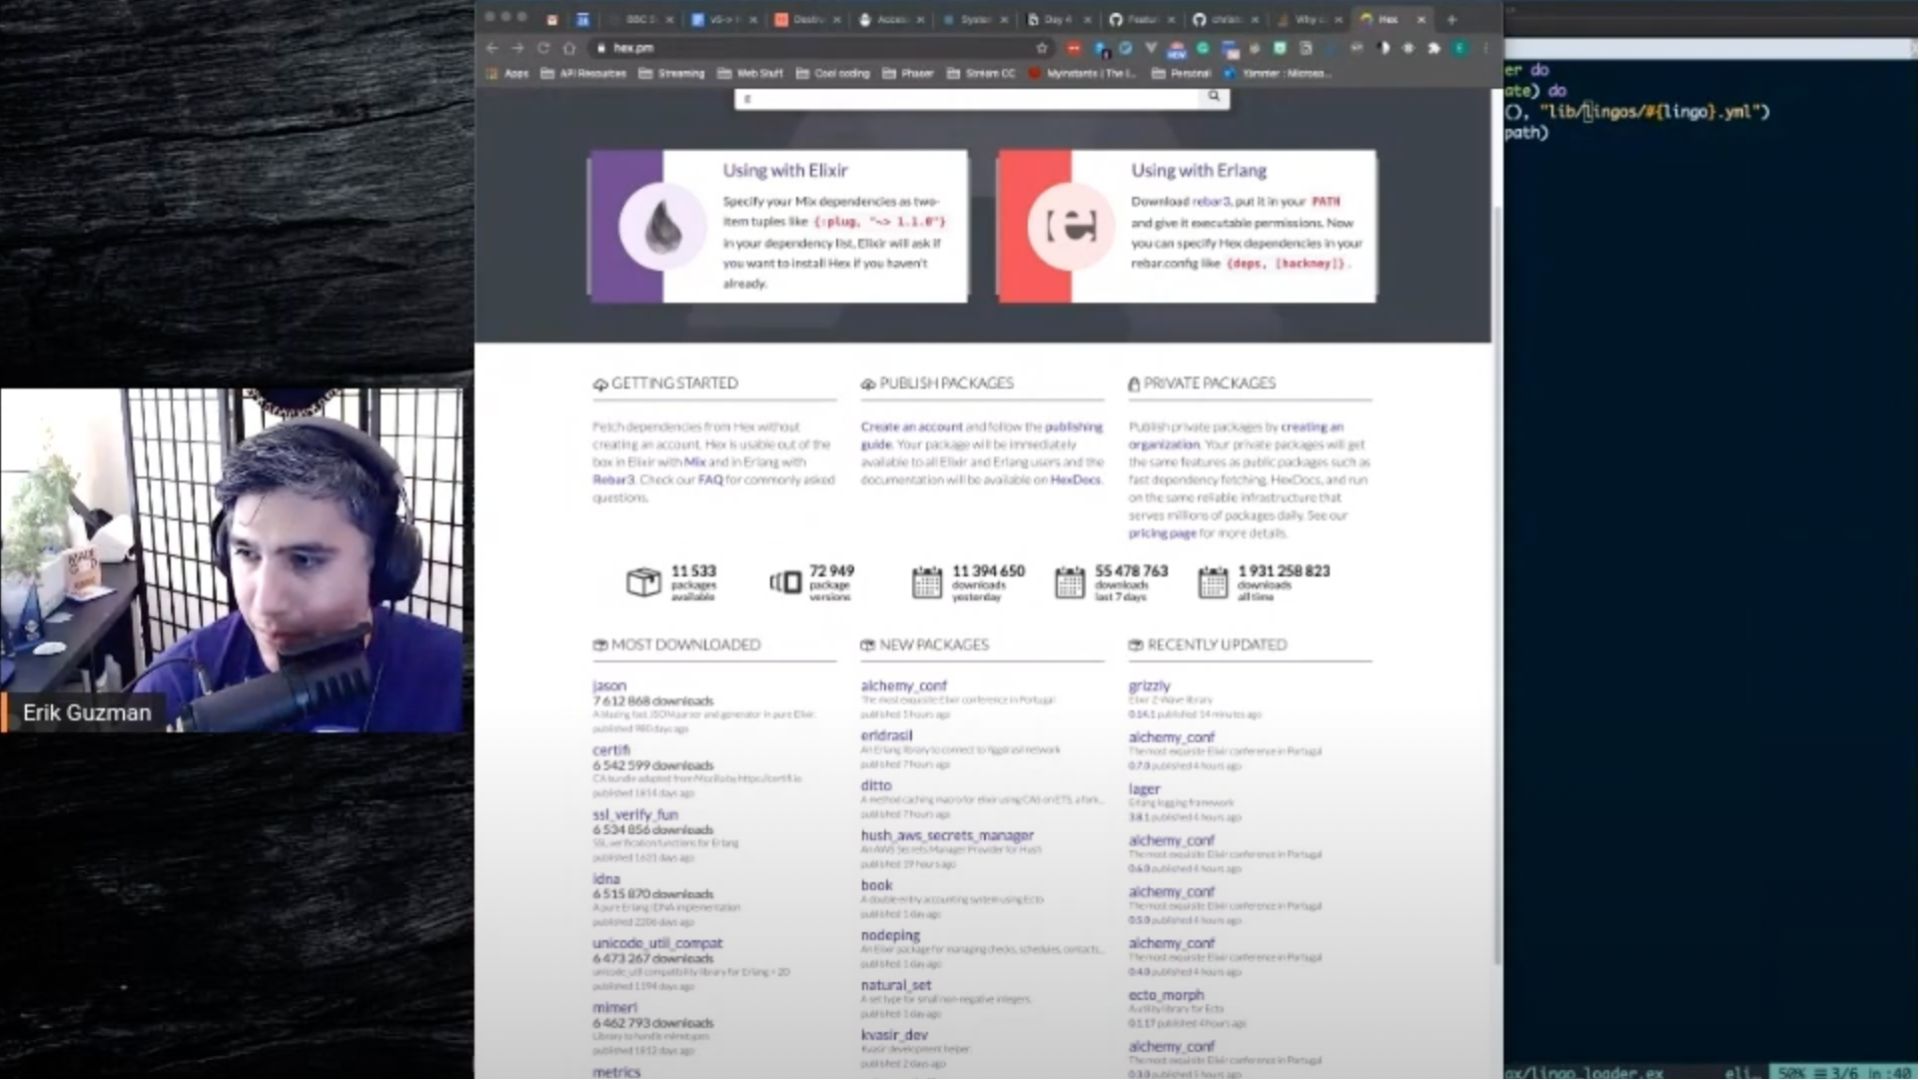
Task: Open the Create an account link
Action: 911,427
